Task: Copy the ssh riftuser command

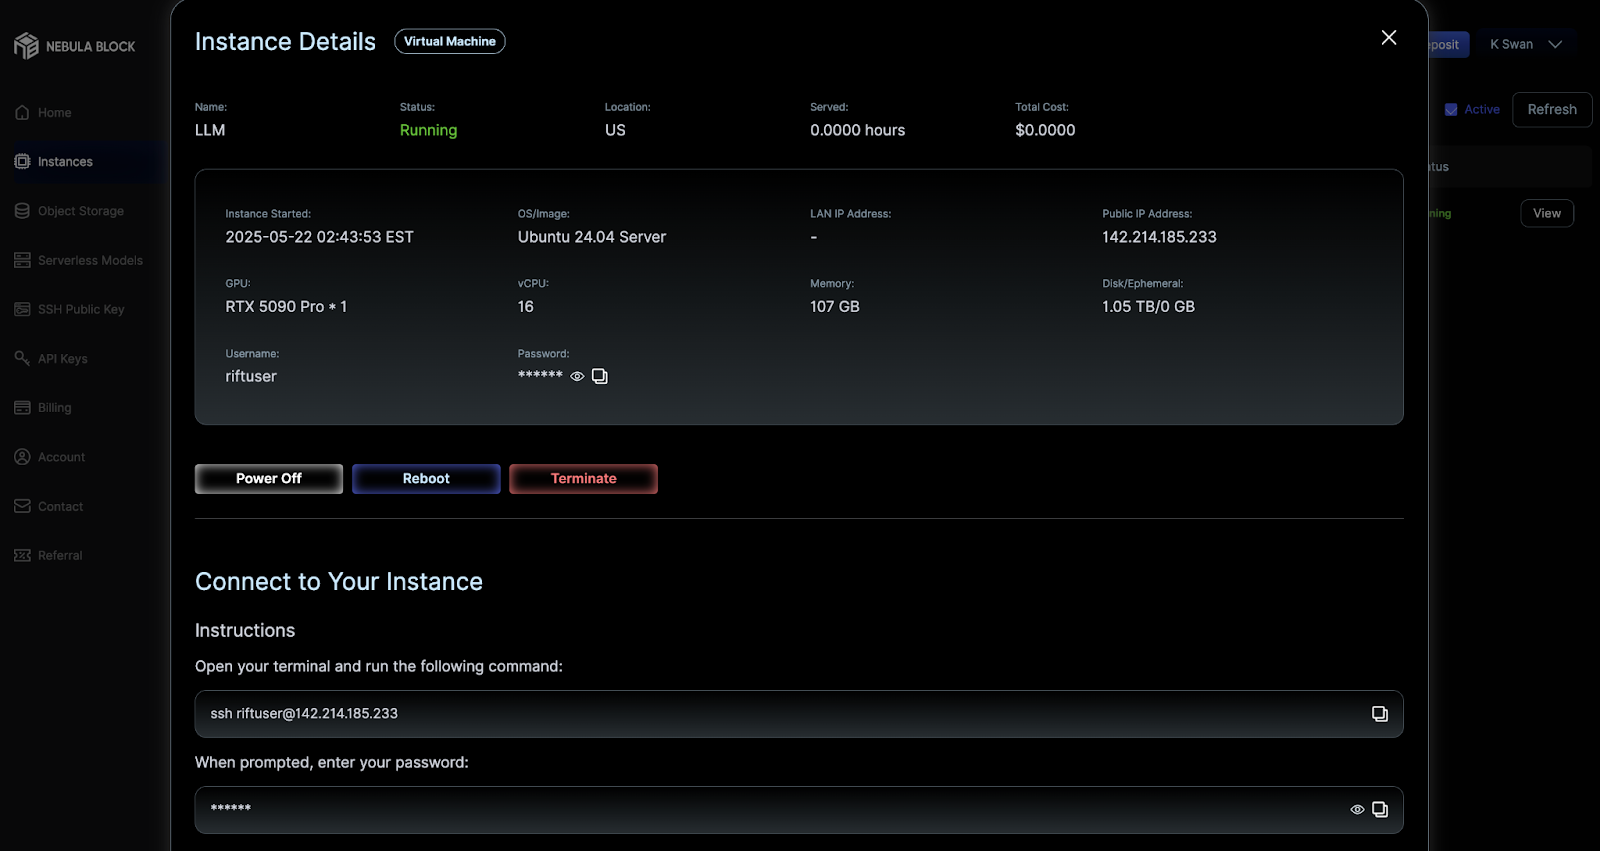Action: pyautogui.click(x=1380, y=714)
